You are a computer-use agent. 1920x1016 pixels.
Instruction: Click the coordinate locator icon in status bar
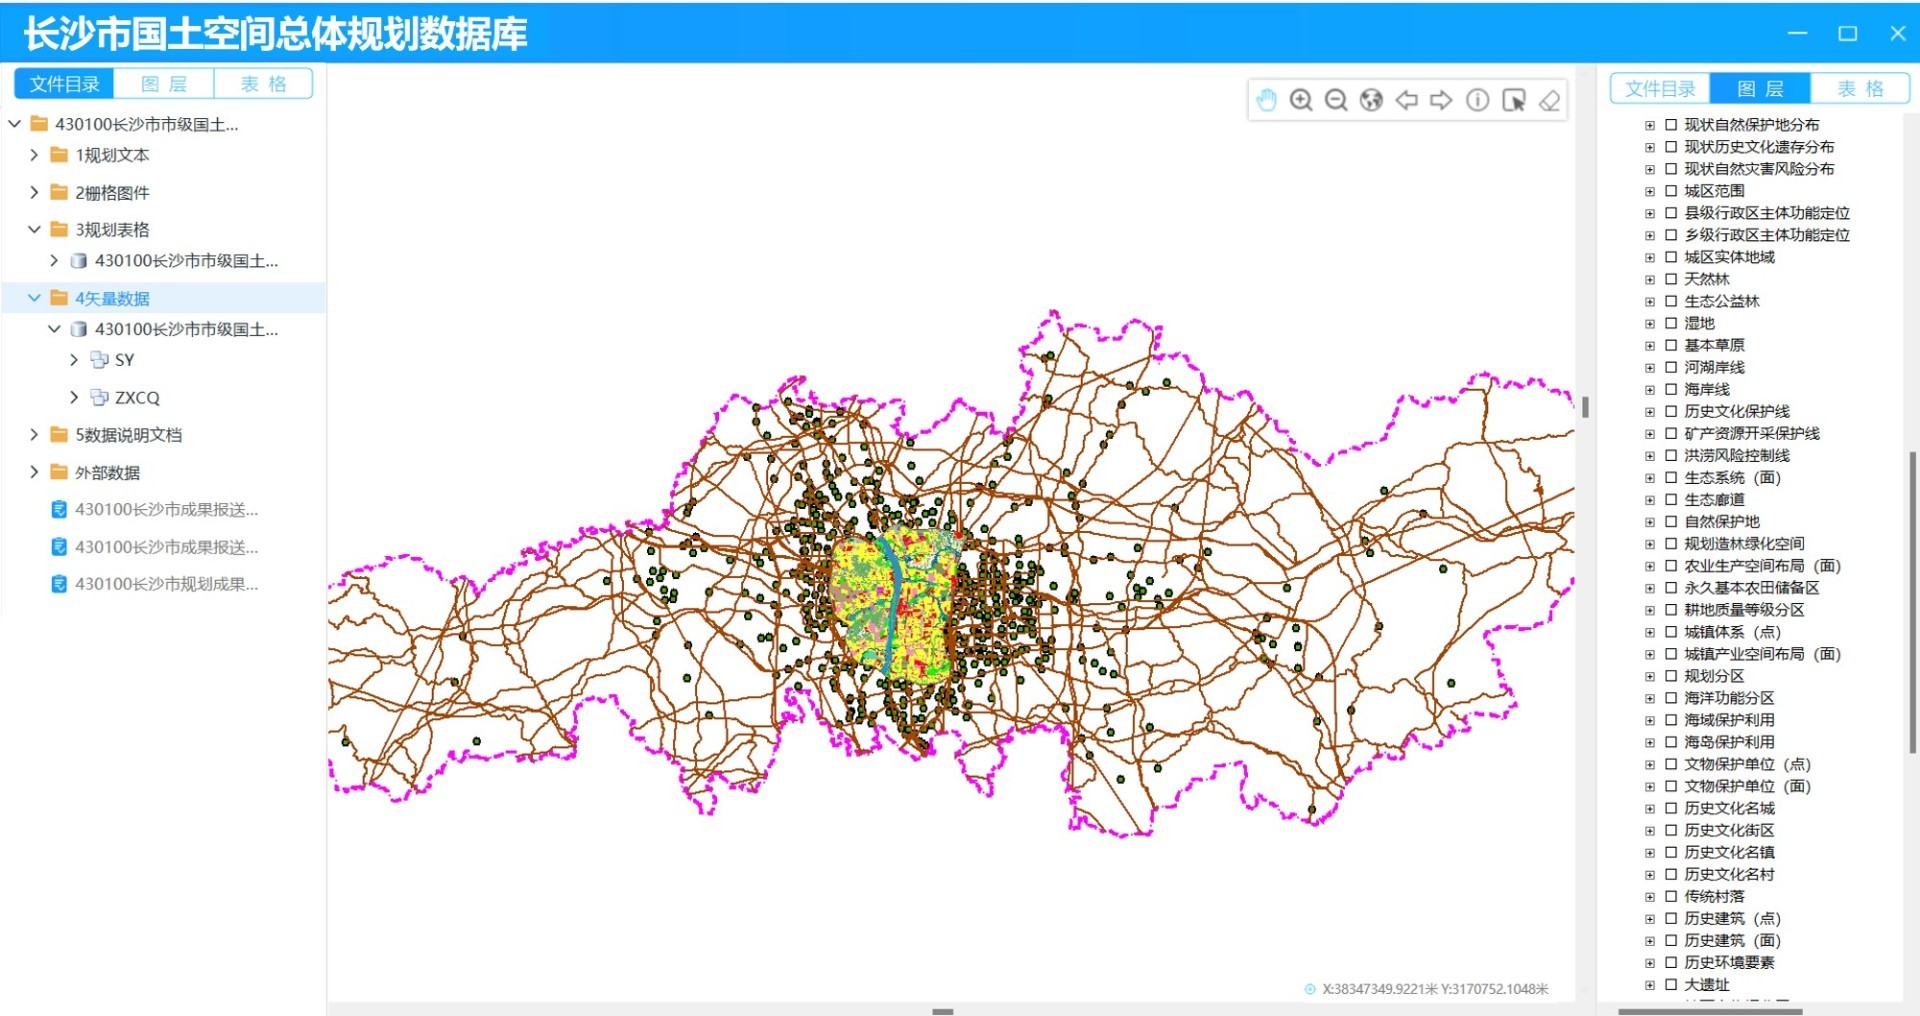coord(1310,989)
